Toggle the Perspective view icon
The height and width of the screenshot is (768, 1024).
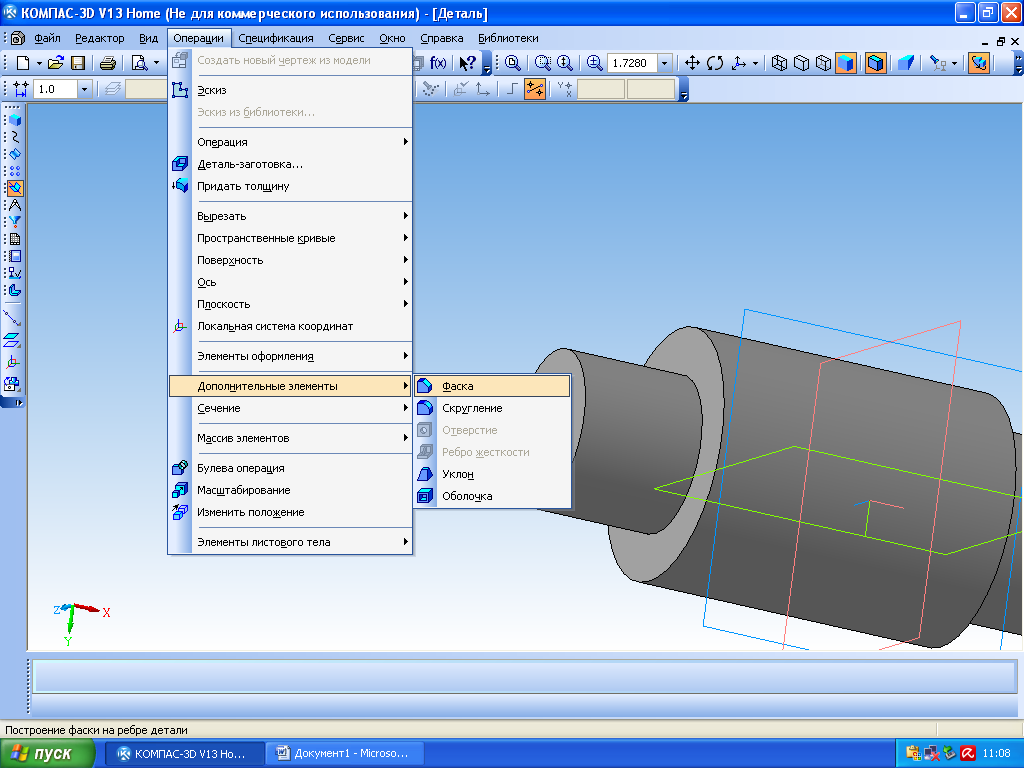coord(906,63)
